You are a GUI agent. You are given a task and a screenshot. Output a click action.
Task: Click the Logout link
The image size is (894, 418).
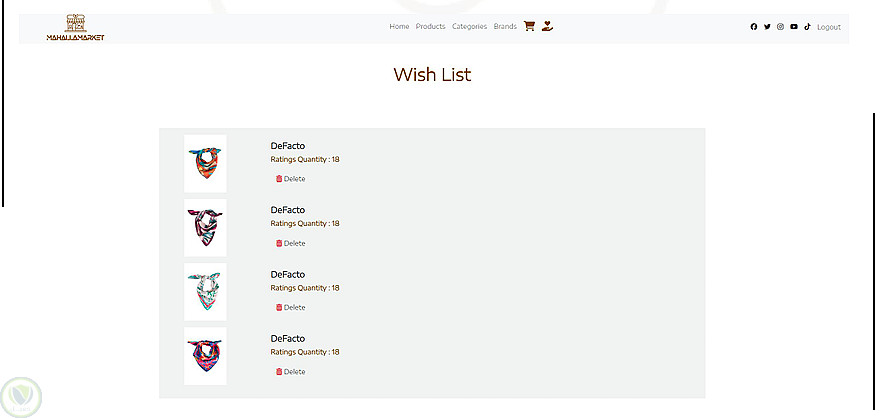coord(829,27)
